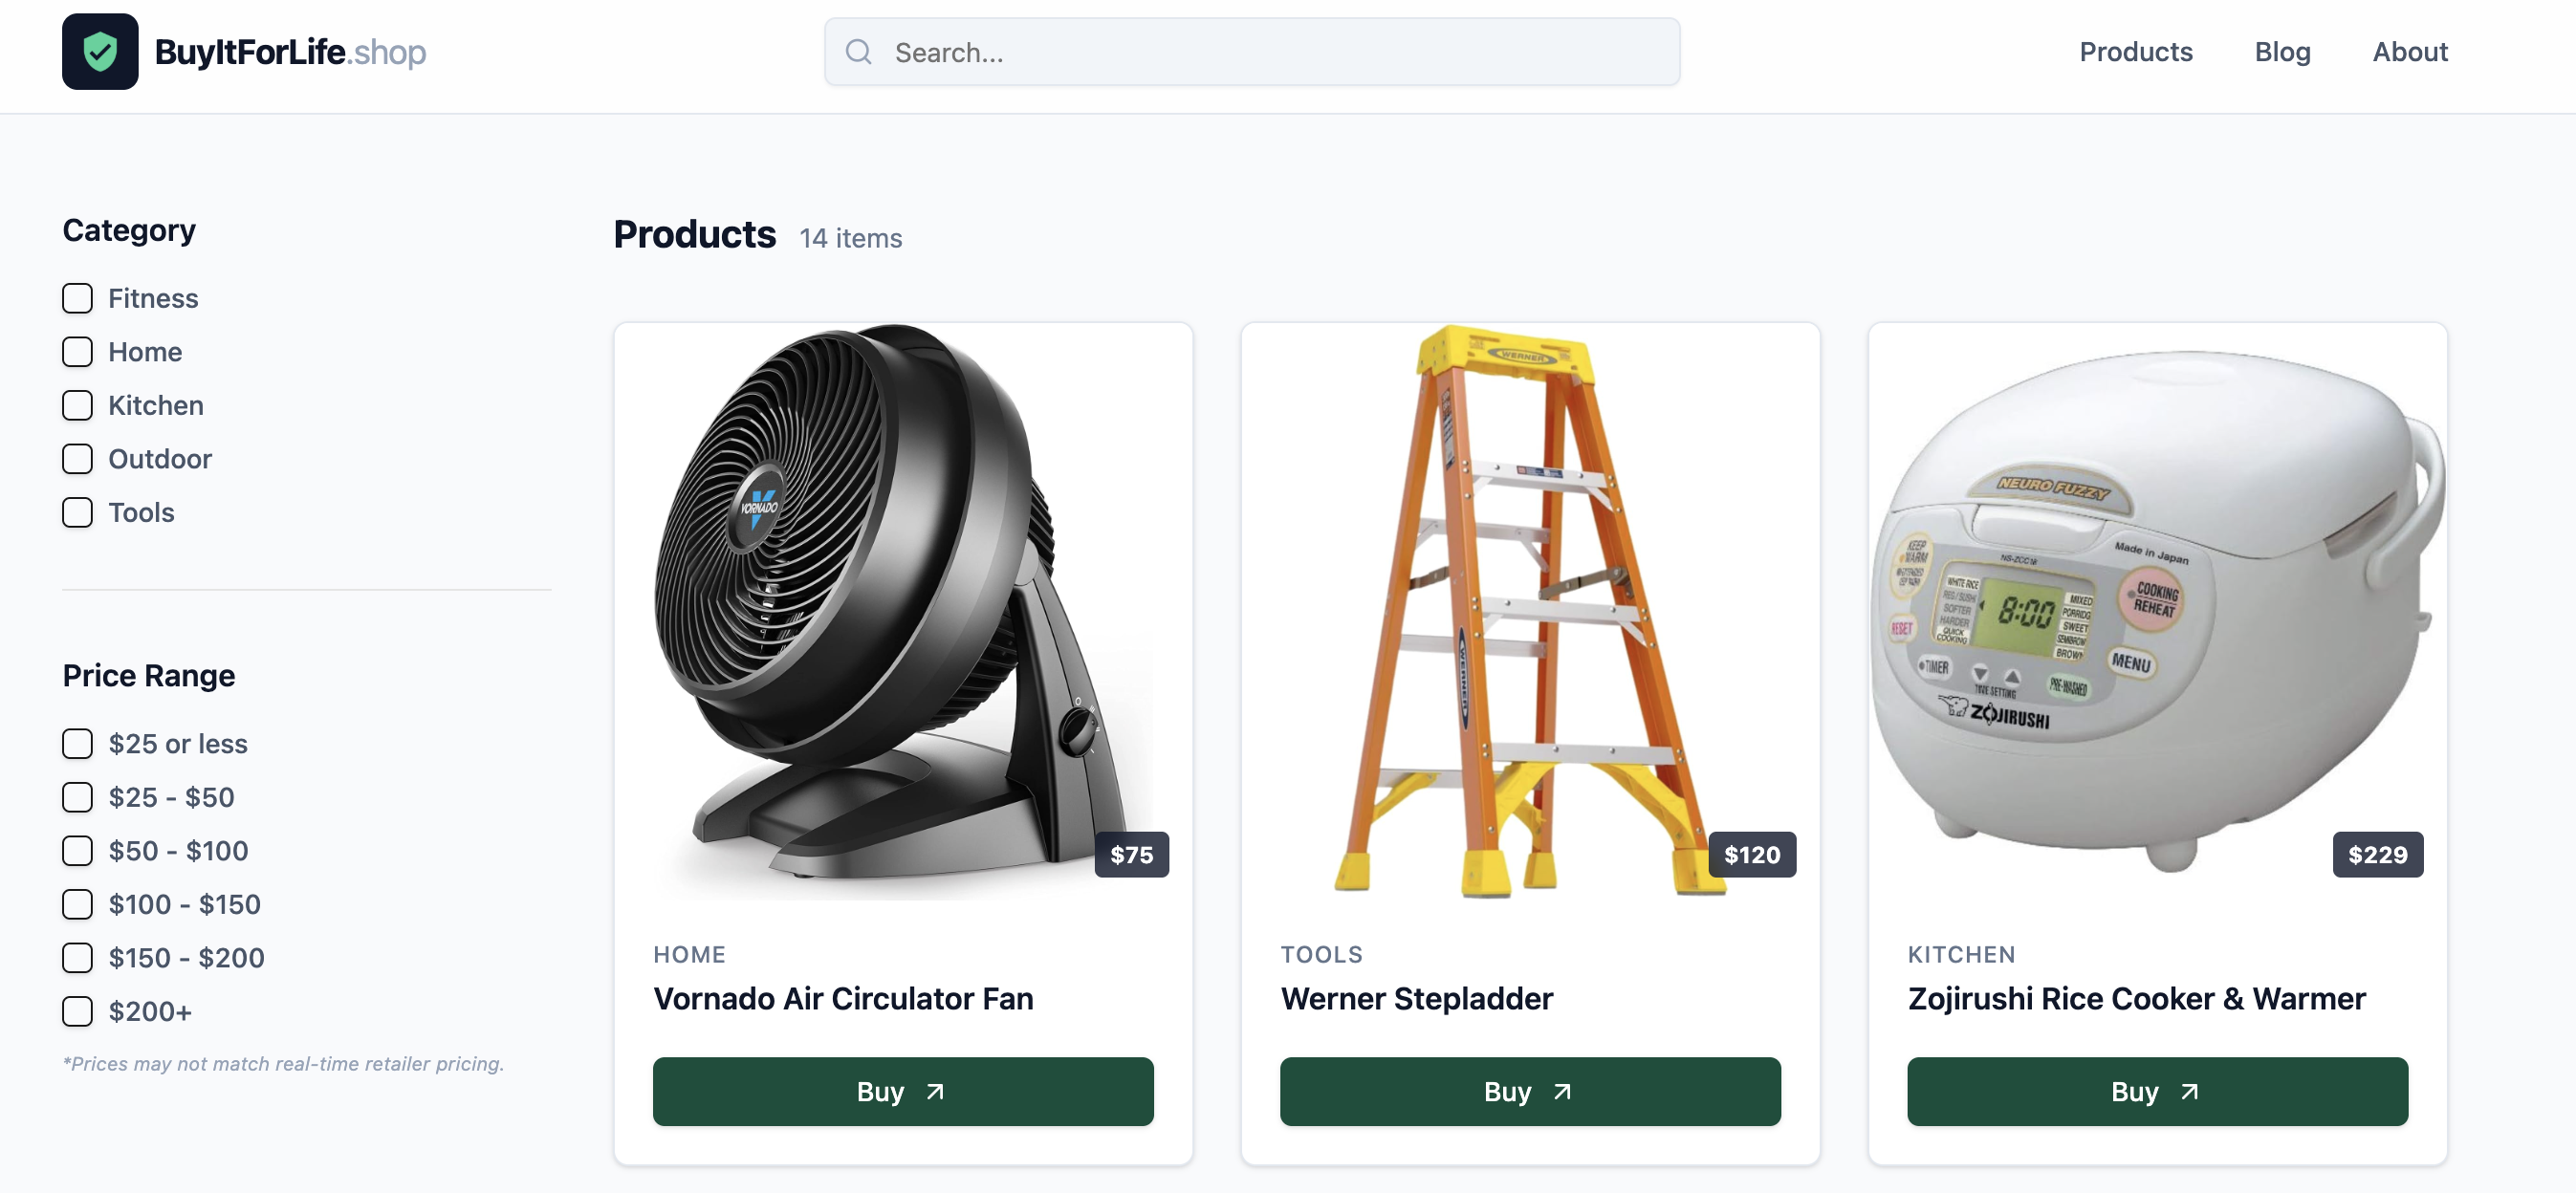Click the BuyItForLife shield logo icon

[100, 50]
